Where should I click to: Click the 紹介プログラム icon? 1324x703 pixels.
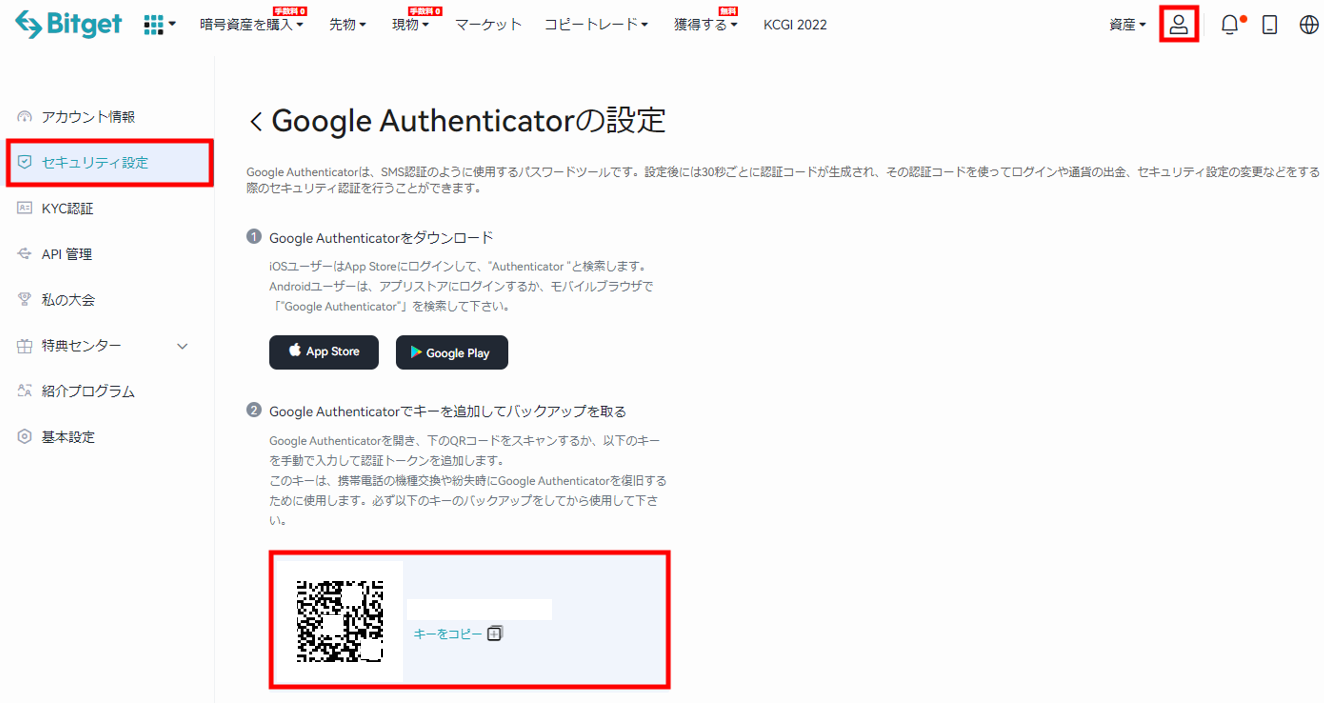[x=25, y=391]
